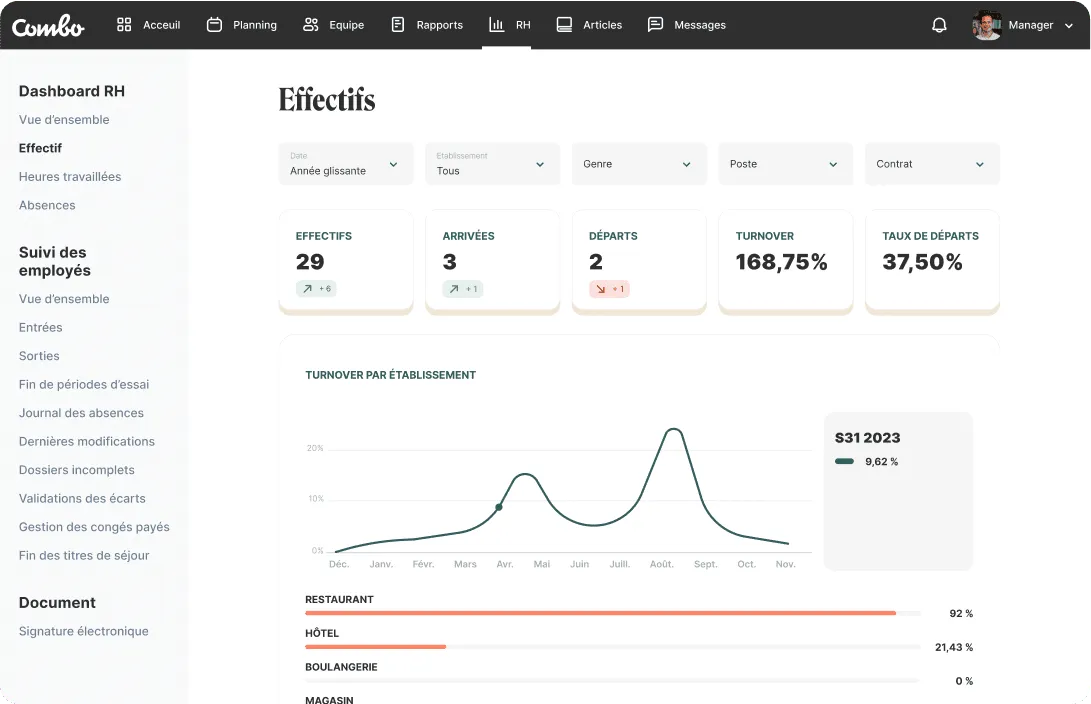This screenshot has width=1091, height=704.
Task: Click the Accueil grid icon
Action: (x=123, y=25)
